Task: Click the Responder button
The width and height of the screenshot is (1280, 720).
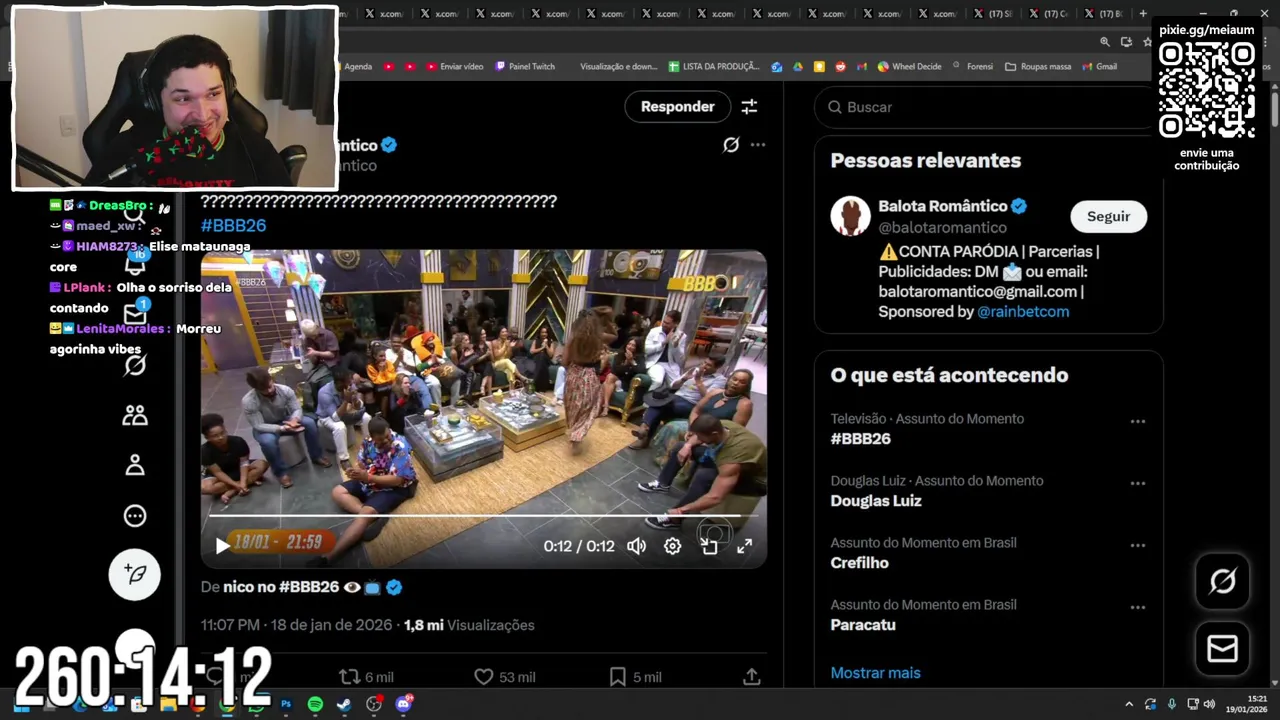Action: point(677,107)
